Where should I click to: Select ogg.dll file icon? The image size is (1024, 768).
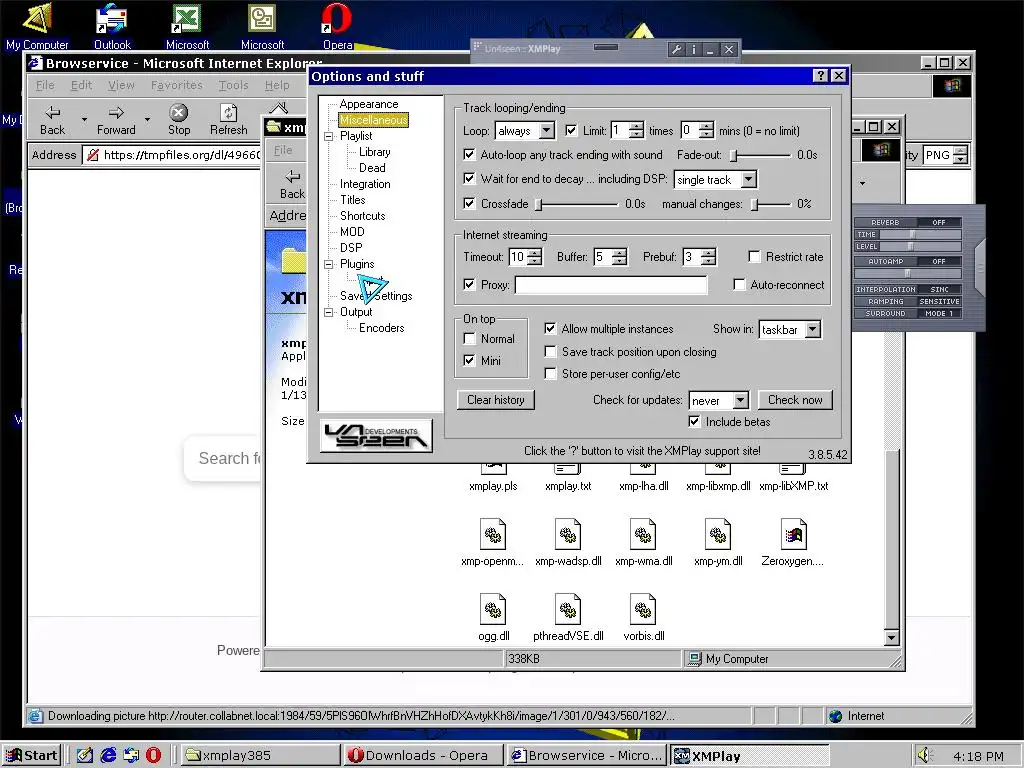[x=492, y=609]
